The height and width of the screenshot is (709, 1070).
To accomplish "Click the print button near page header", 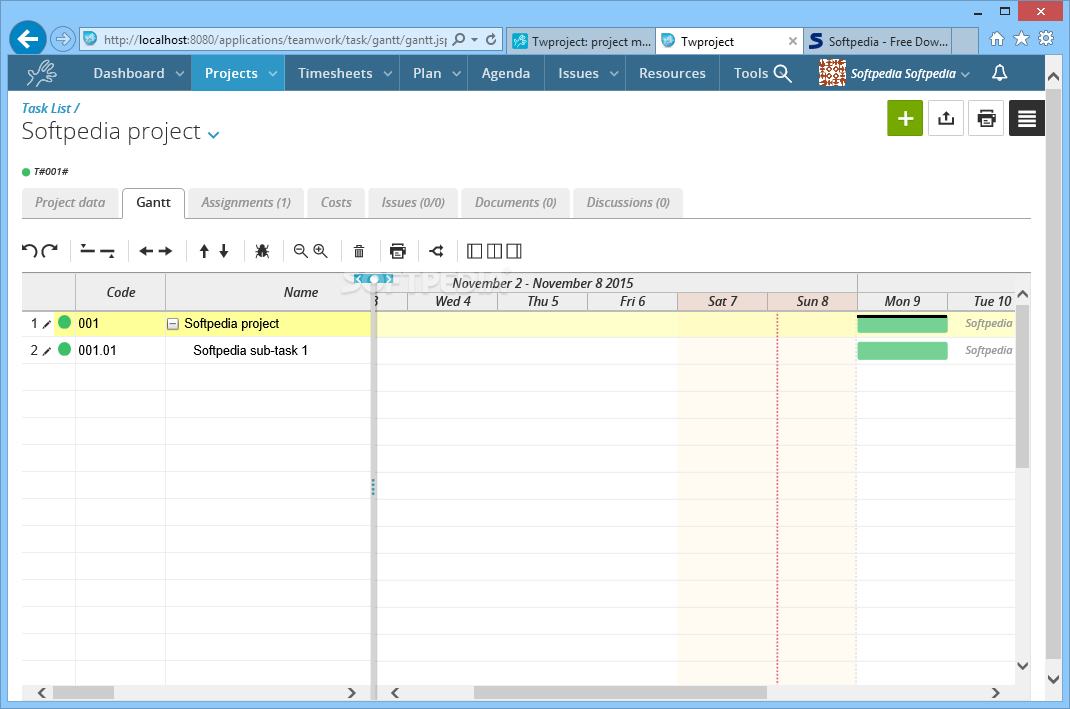I will tap(986, 118).
